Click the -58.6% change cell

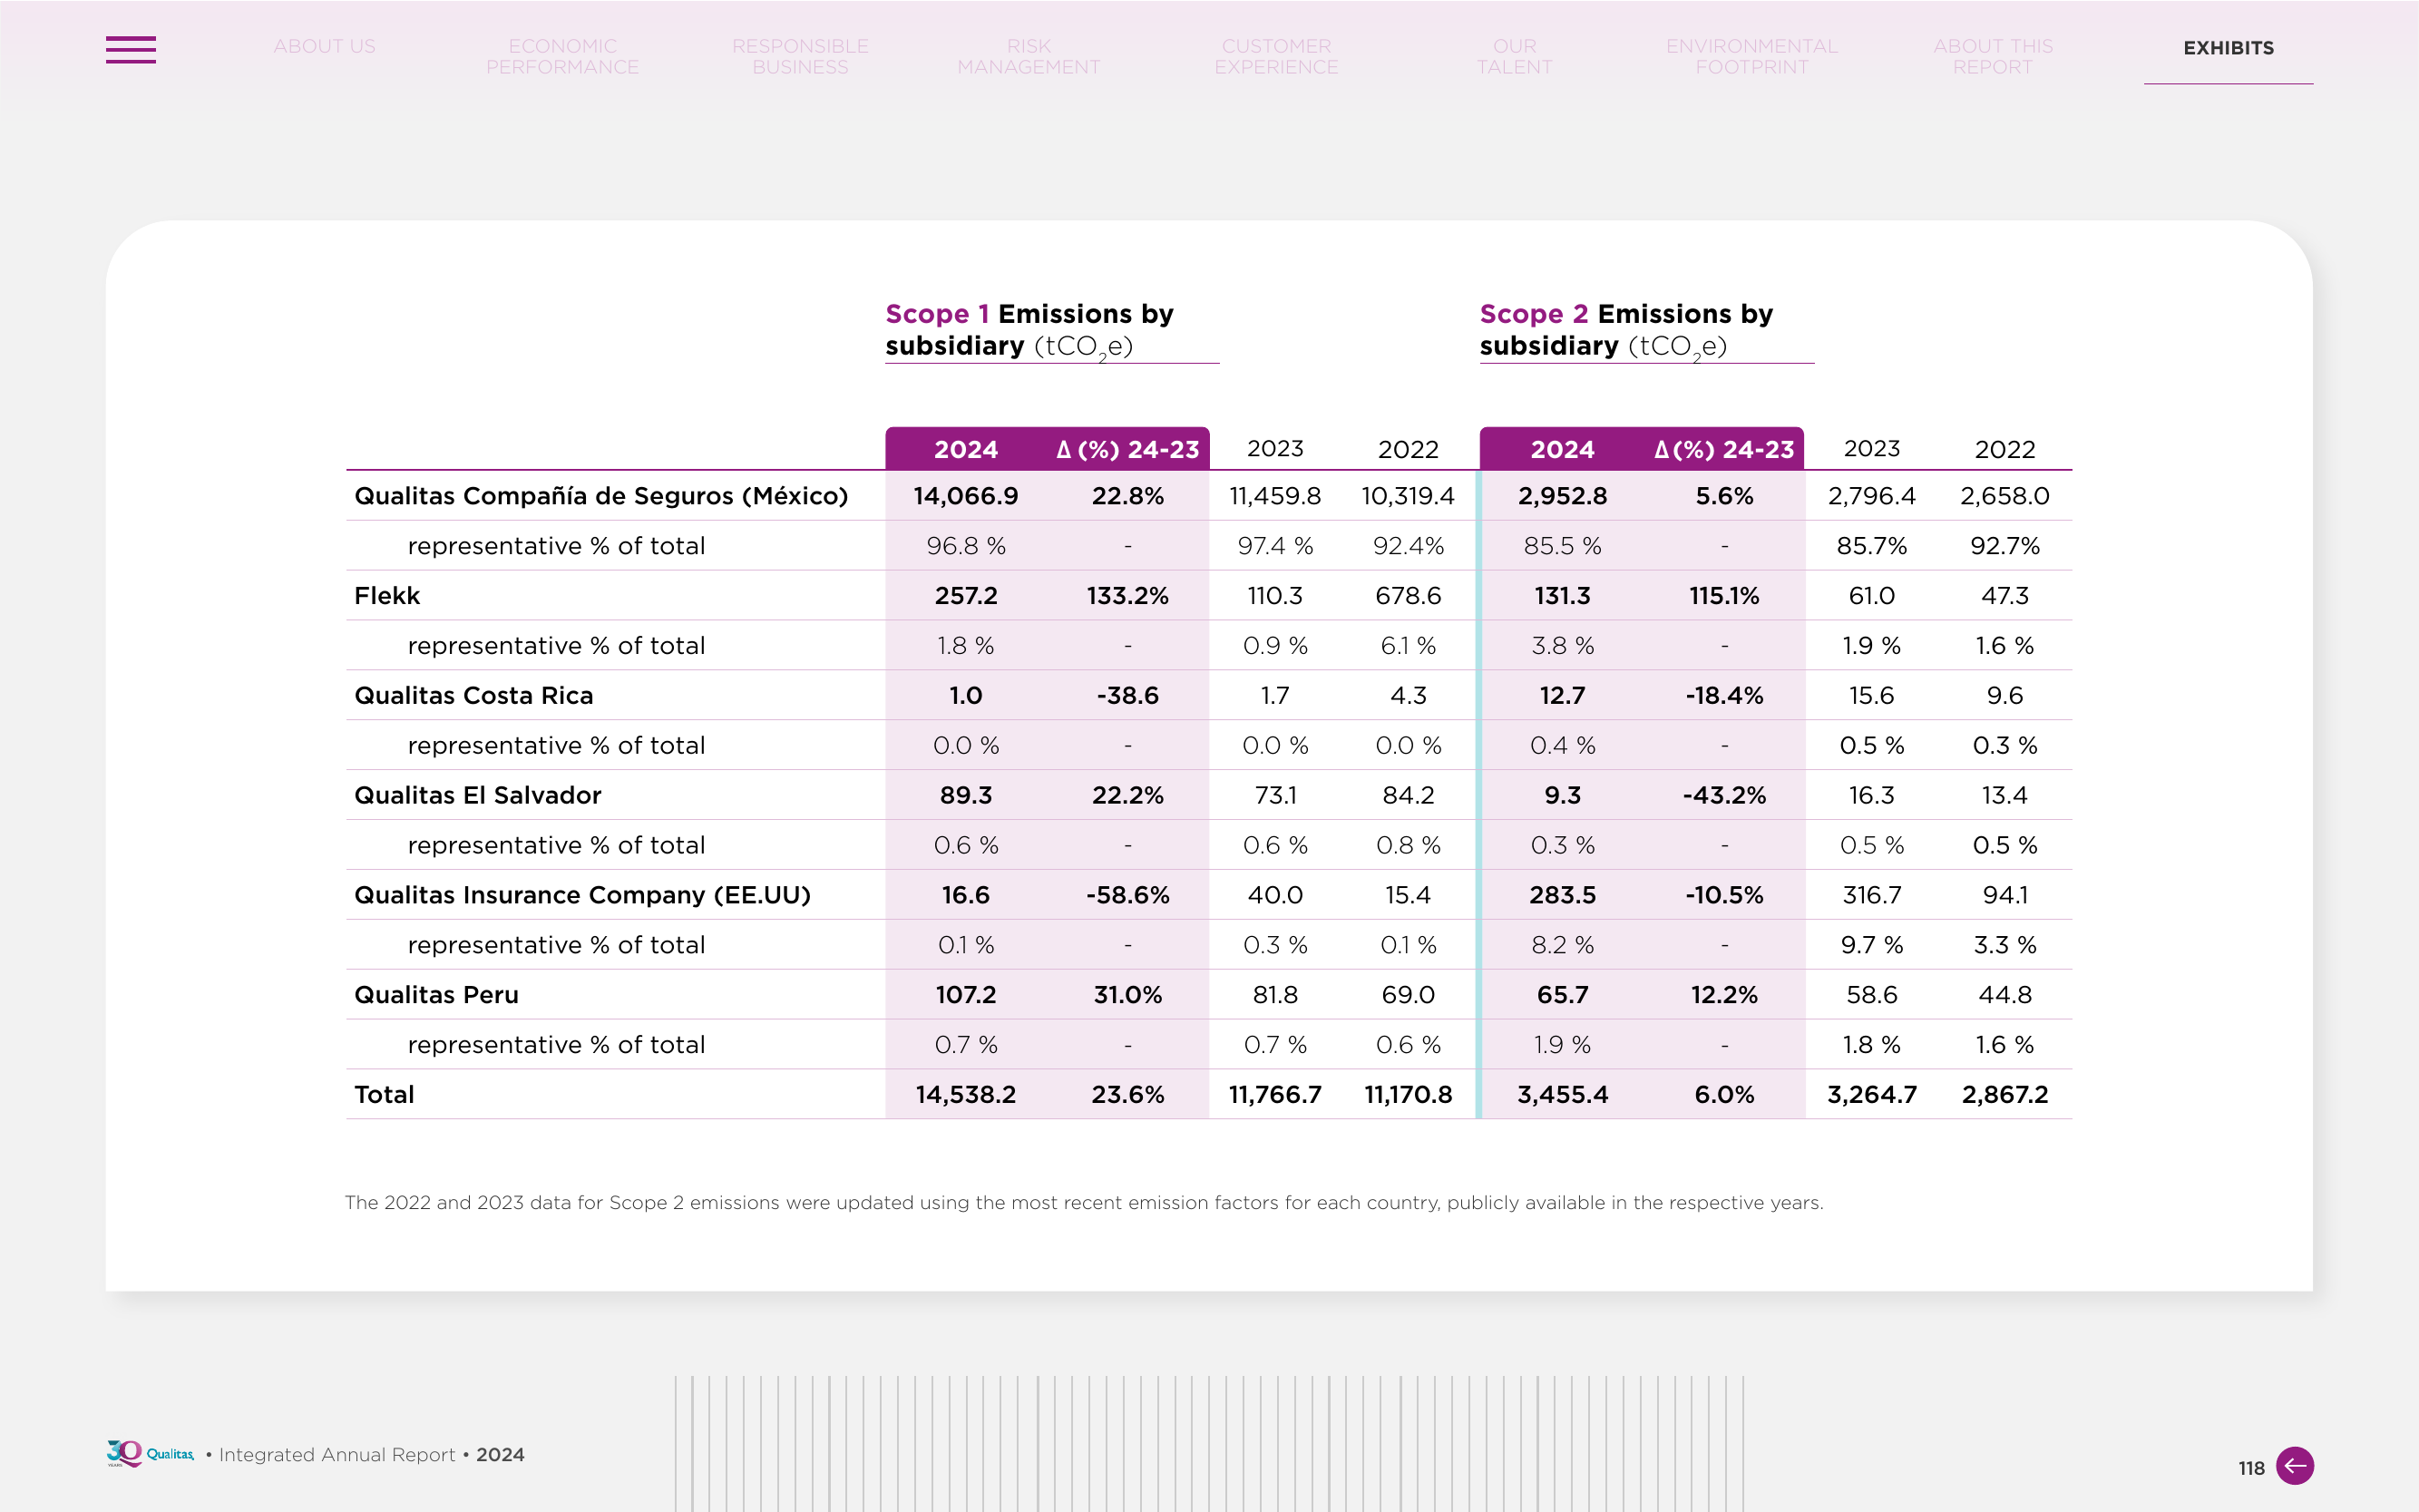(x=1127, y=895)
